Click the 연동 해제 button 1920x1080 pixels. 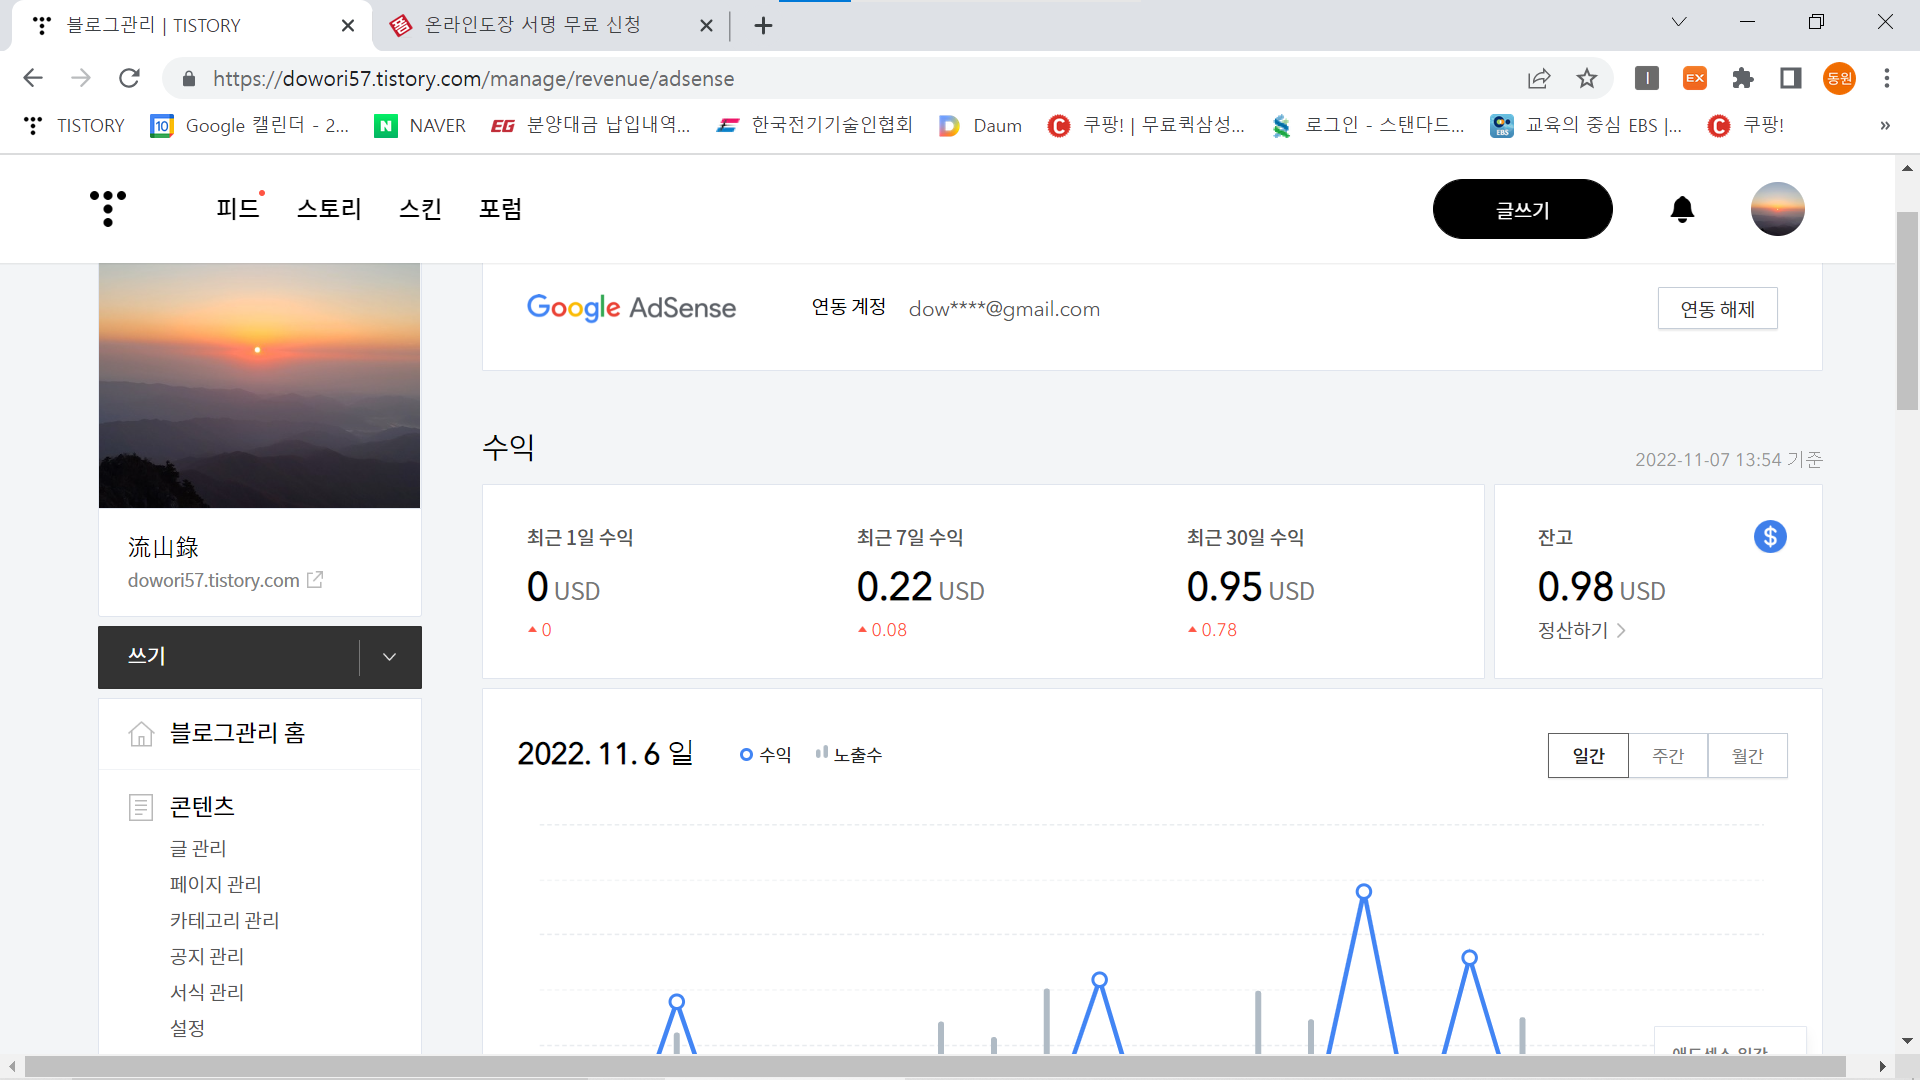tap(1717, 309)
